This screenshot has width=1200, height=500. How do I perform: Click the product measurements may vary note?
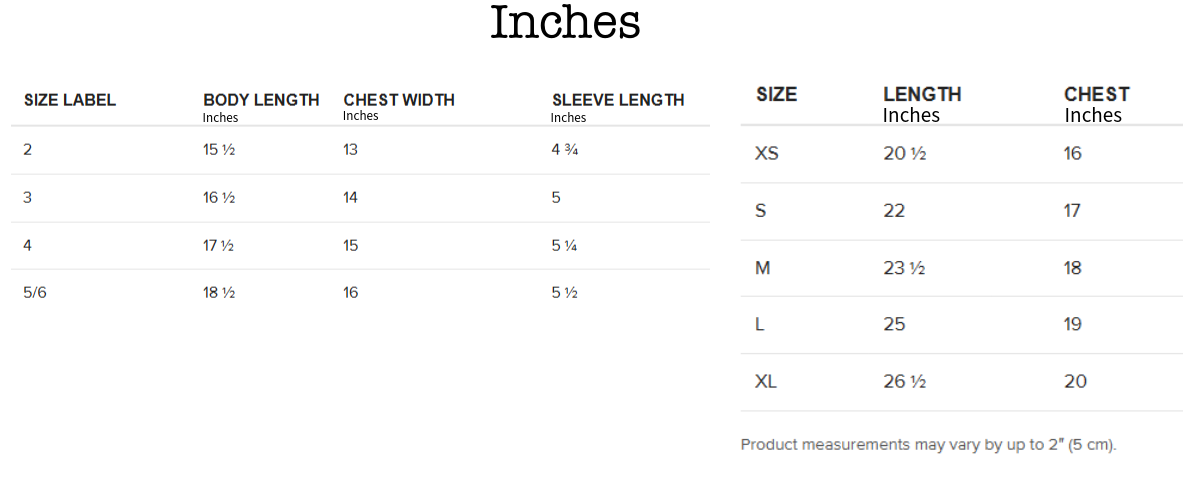[x=928, y=445]
